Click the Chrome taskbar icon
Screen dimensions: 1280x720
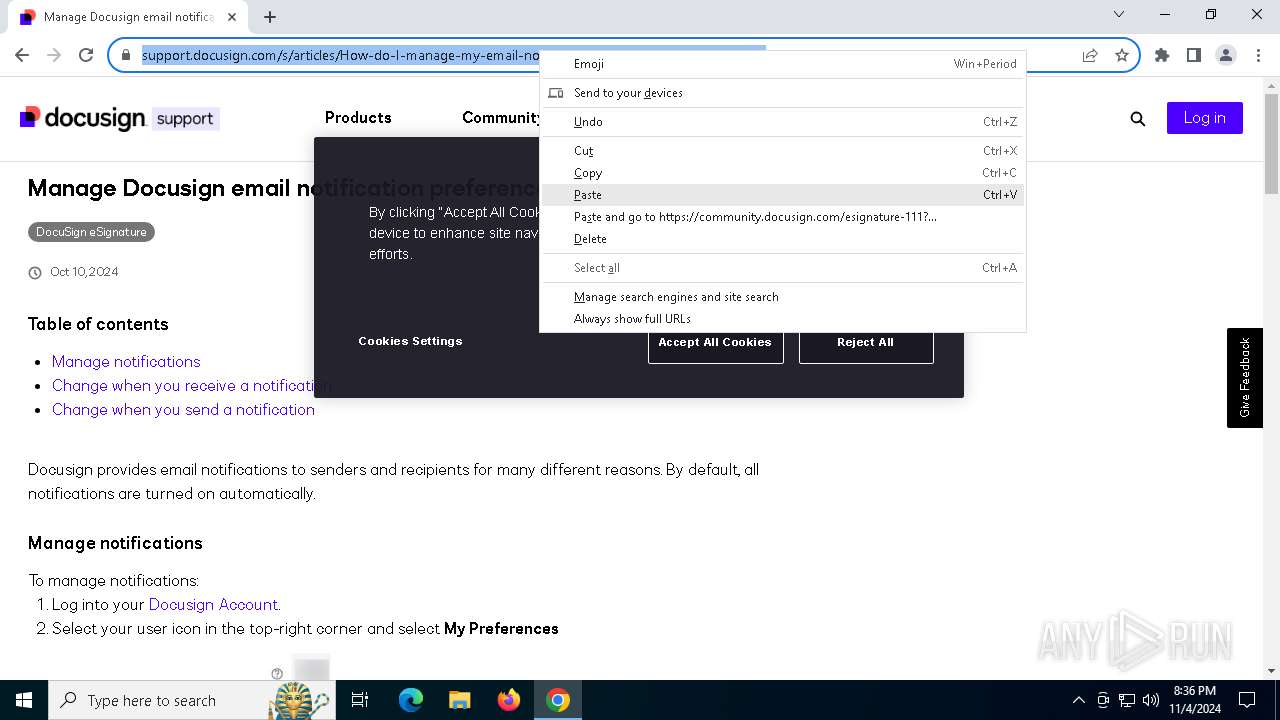point(558,700)
